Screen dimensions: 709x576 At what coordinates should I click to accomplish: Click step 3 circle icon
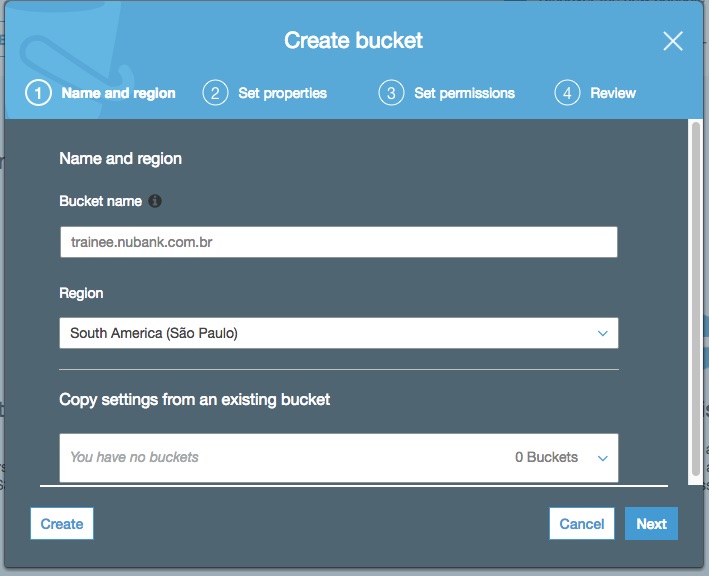click(390, 93)
